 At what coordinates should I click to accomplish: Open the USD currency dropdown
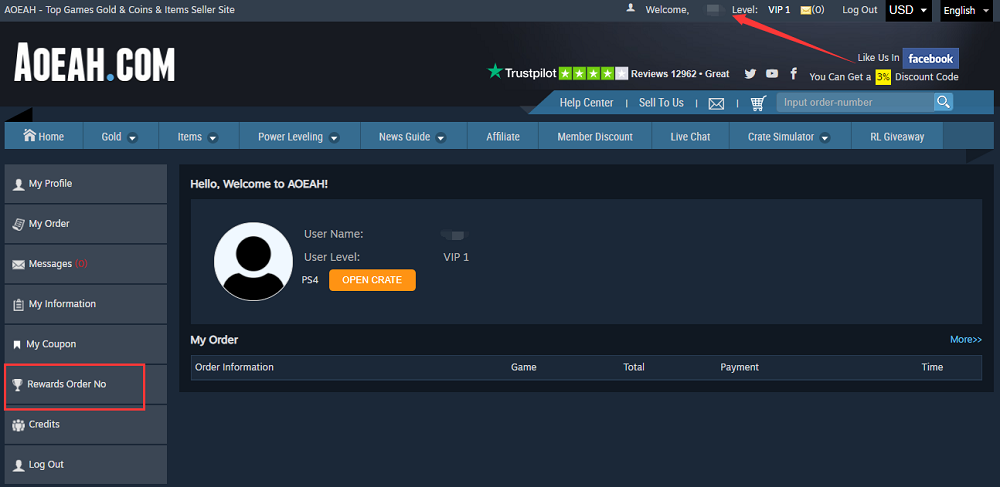coord(909,10)
